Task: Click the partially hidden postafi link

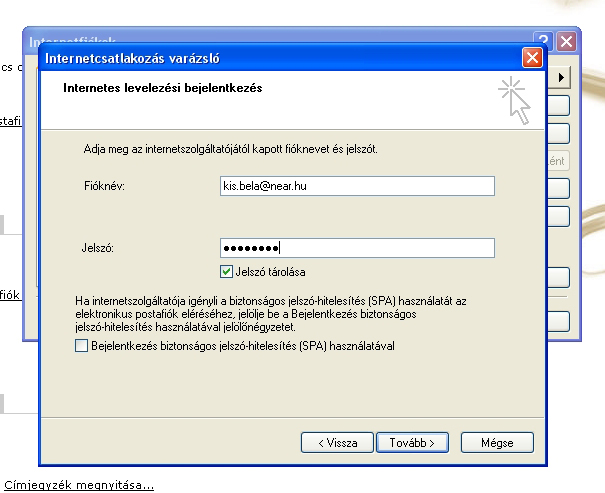Action: 11,120
